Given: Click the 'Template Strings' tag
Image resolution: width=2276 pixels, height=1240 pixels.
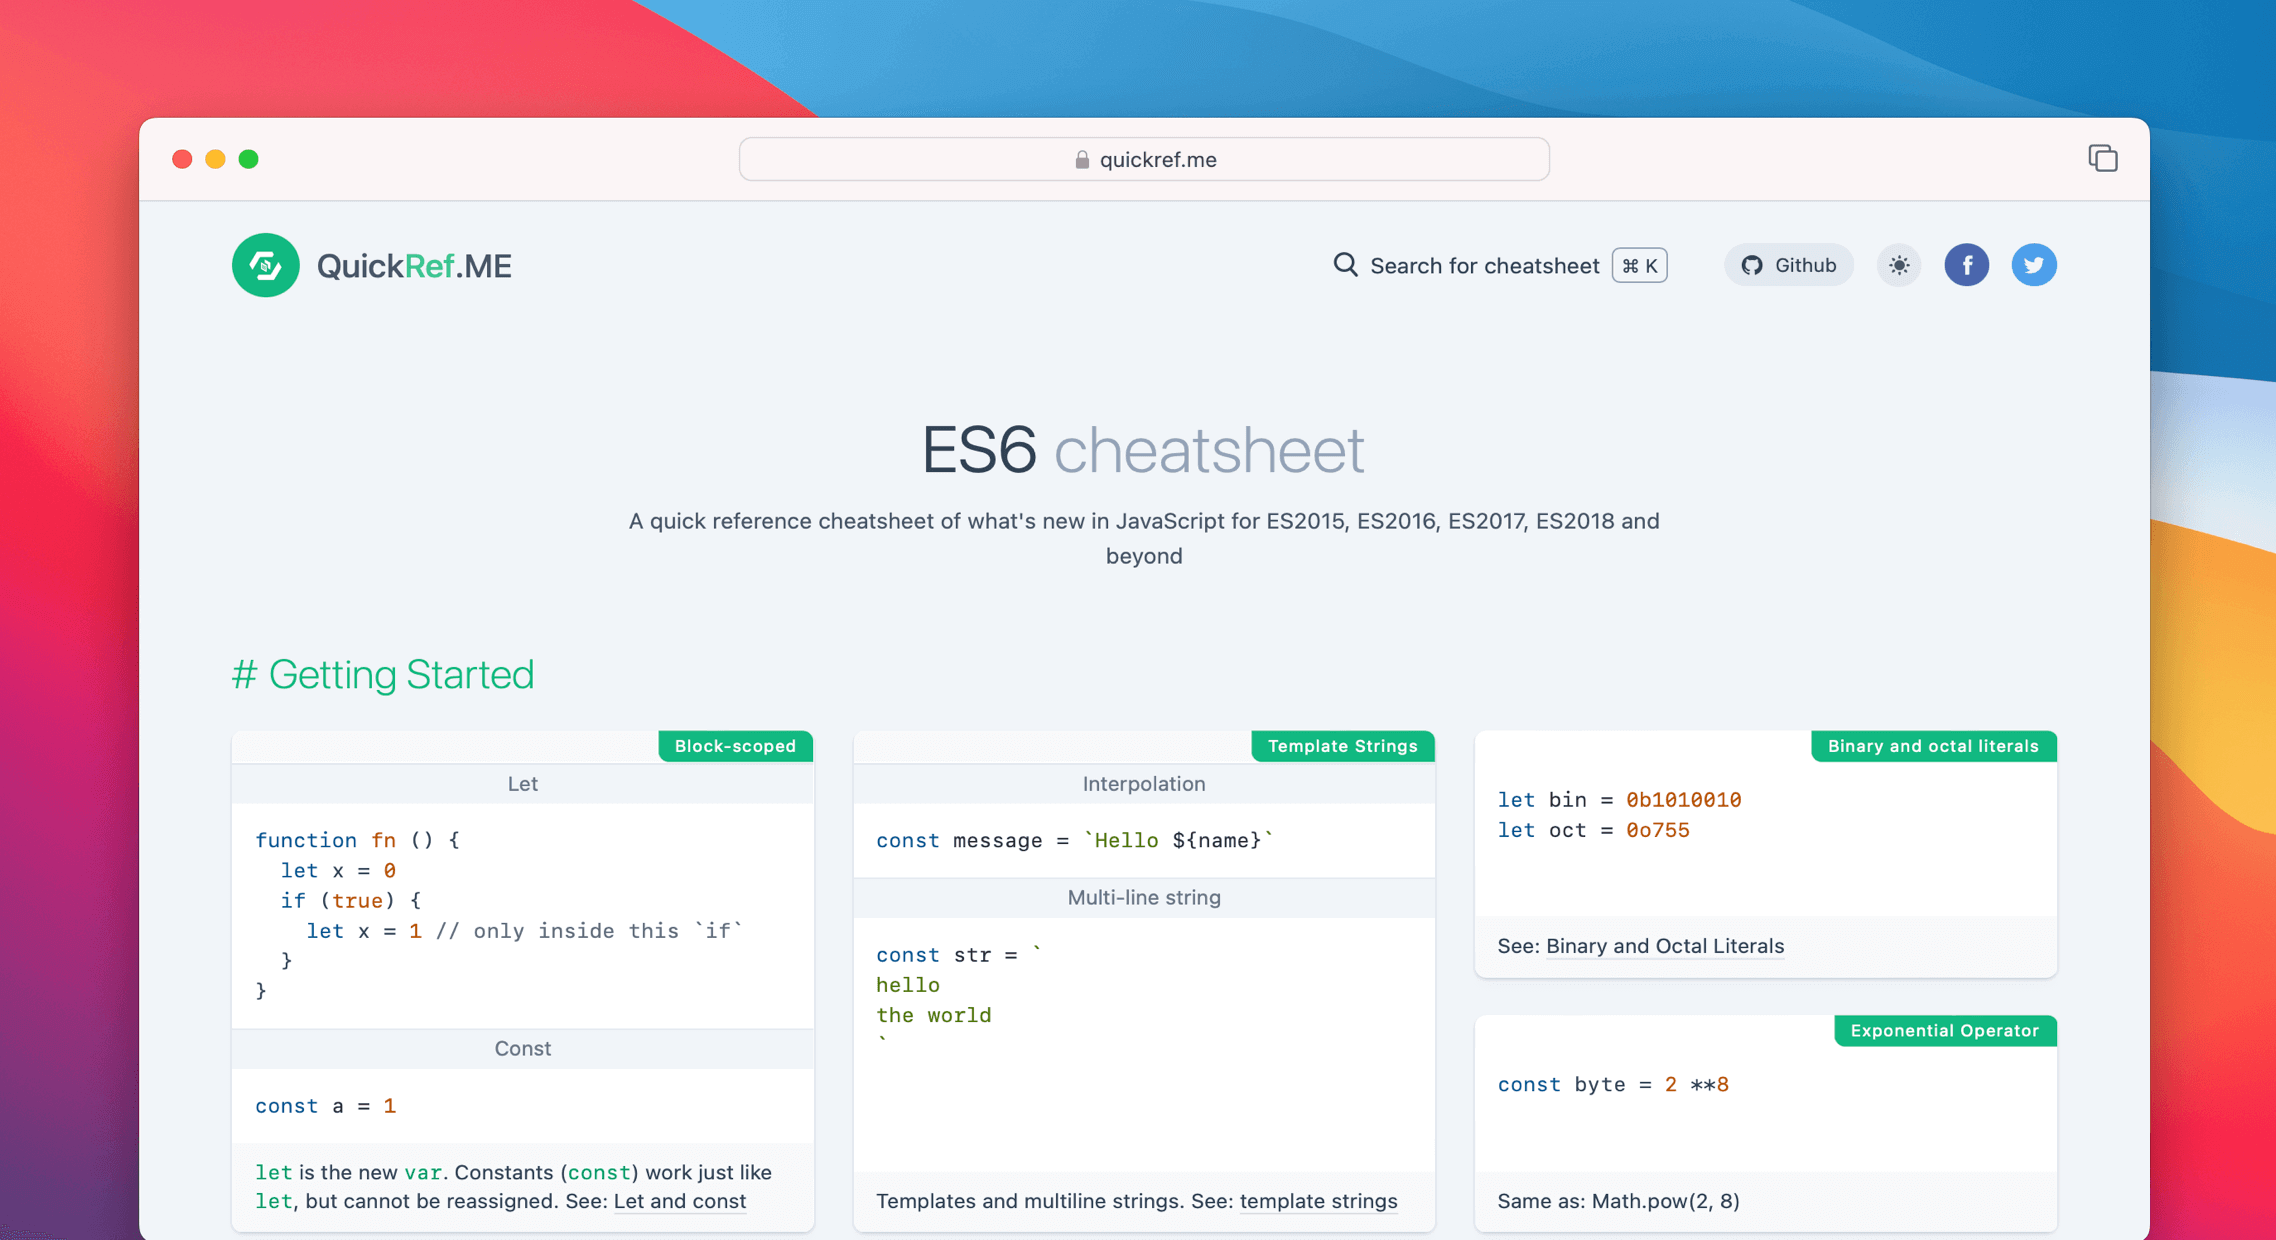Looking at the screenshot, I should pyautogui.click(x=1342, y=746).
